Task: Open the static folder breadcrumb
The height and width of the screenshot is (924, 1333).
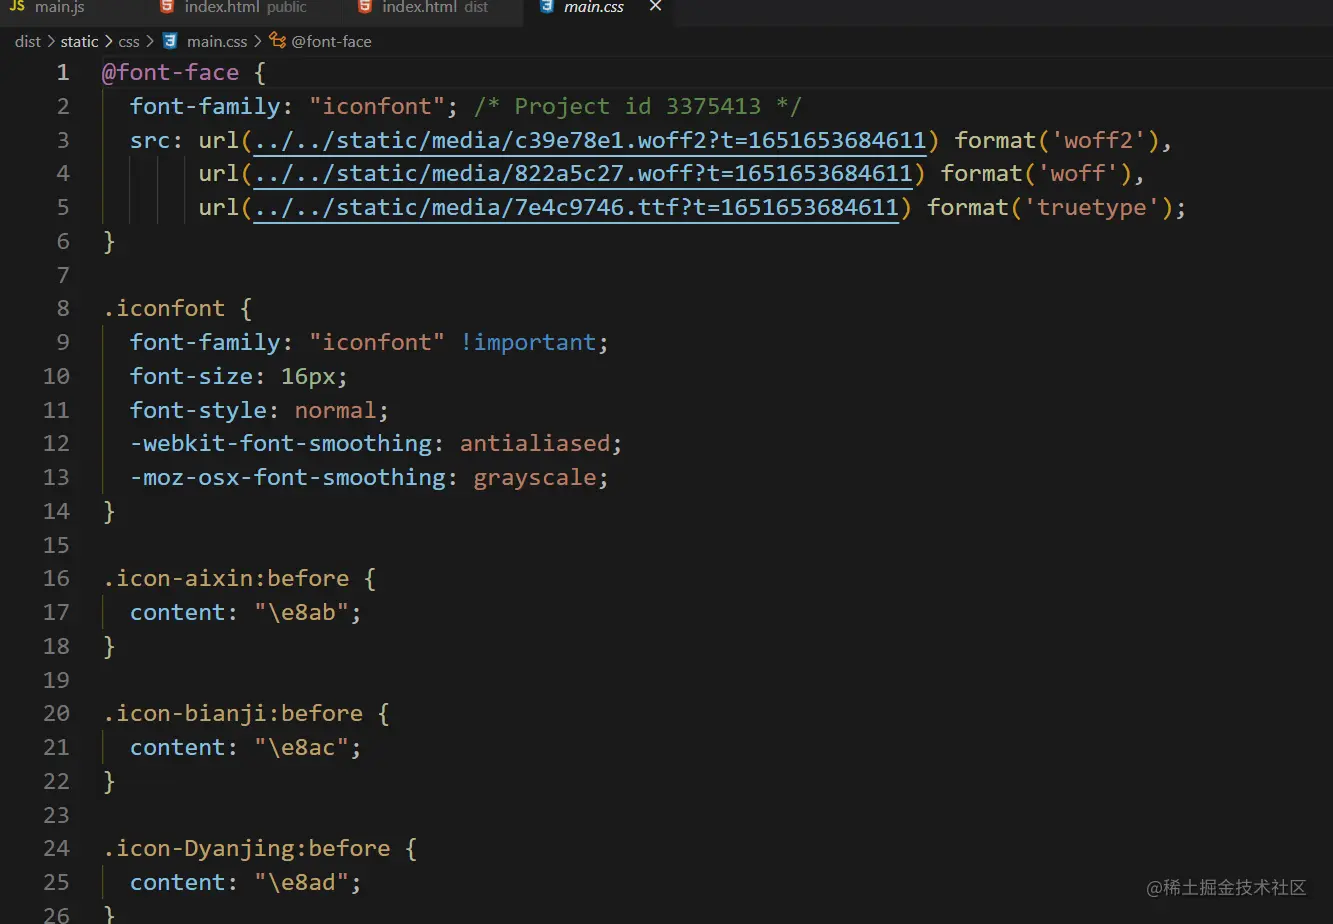Action: (80, 41)
